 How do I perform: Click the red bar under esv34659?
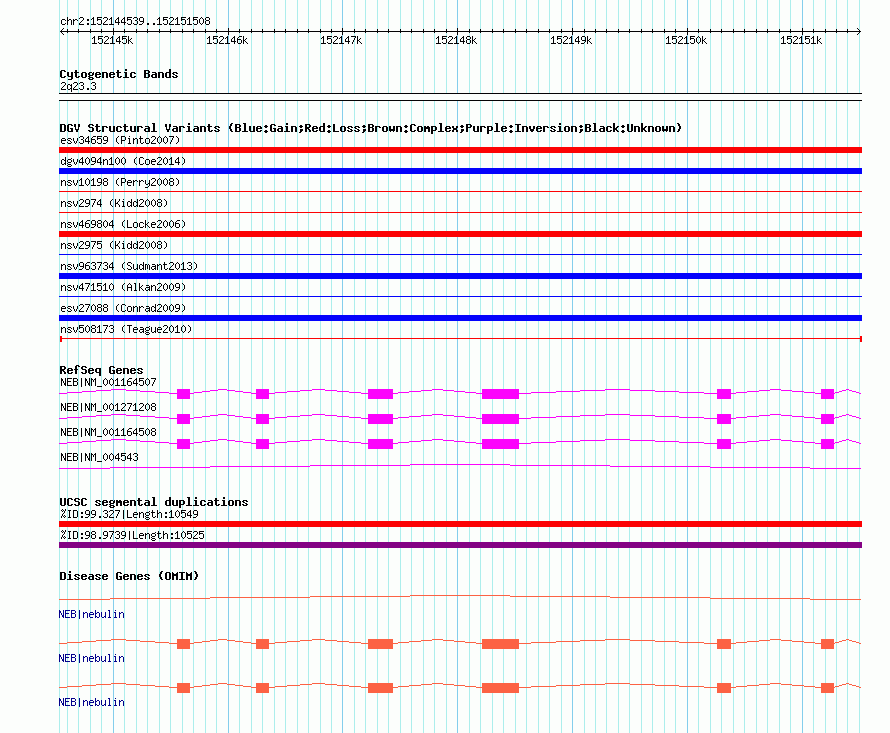[x=460, y=150]
